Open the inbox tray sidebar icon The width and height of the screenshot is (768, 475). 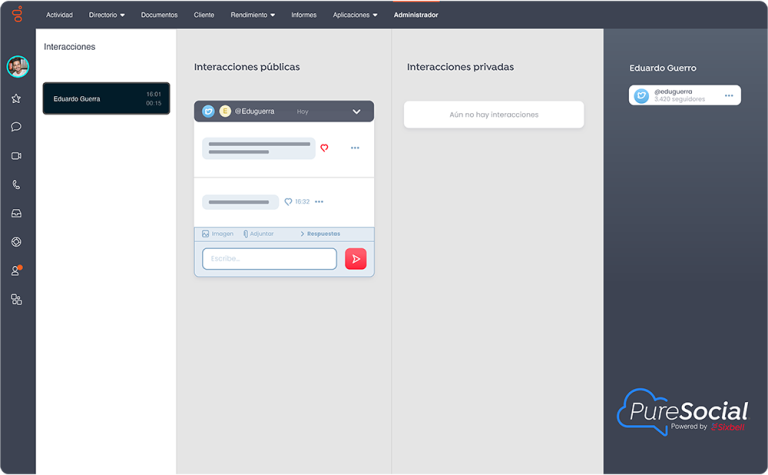[16, 214]
